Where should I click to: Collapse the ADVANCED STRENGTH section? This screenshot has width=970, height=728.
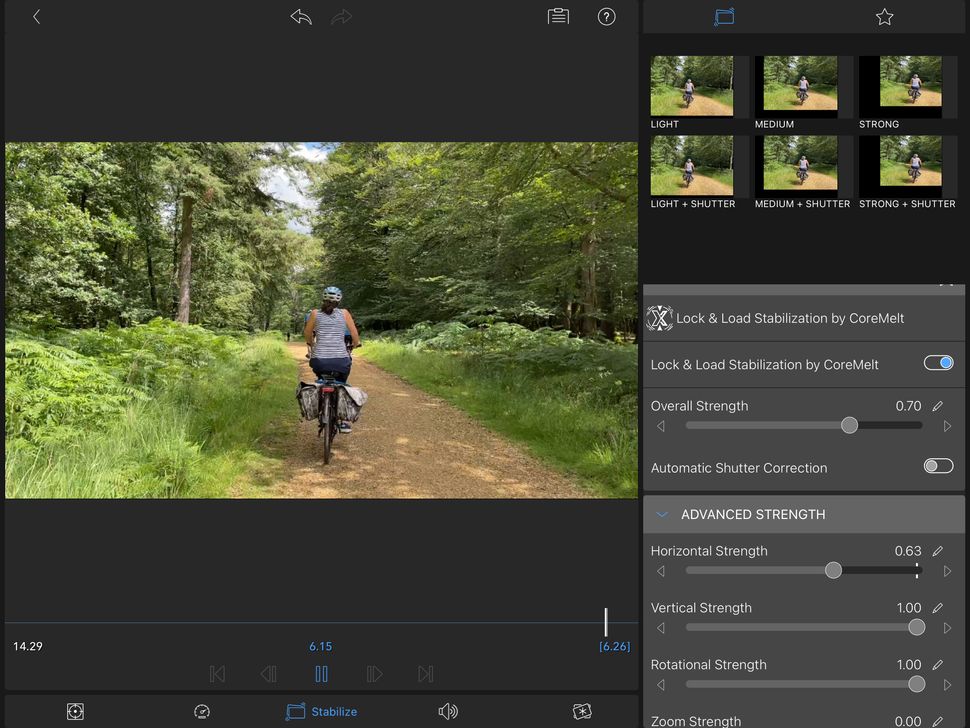[661, 514]
